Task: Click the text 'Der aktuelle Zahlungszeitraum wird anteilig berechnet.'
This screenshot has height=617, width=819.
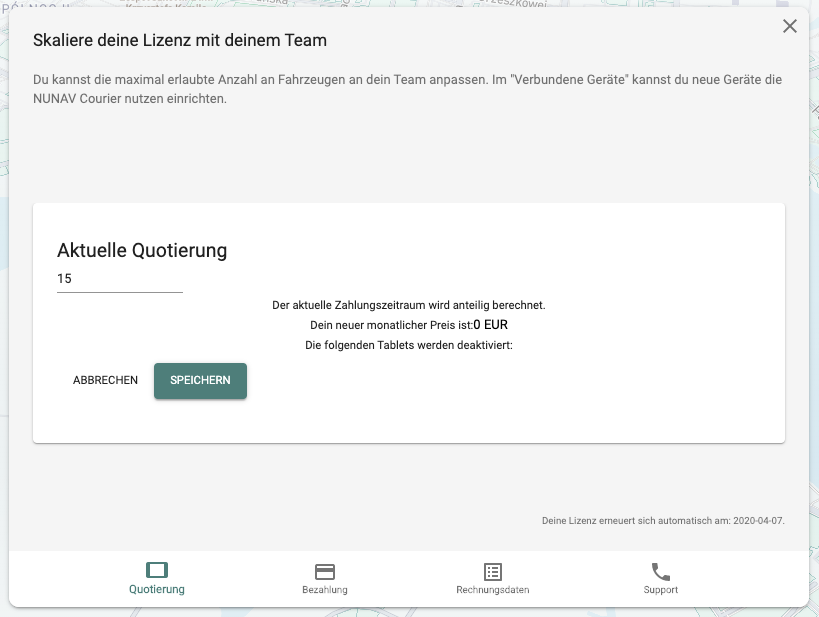Action: point(409,305)
